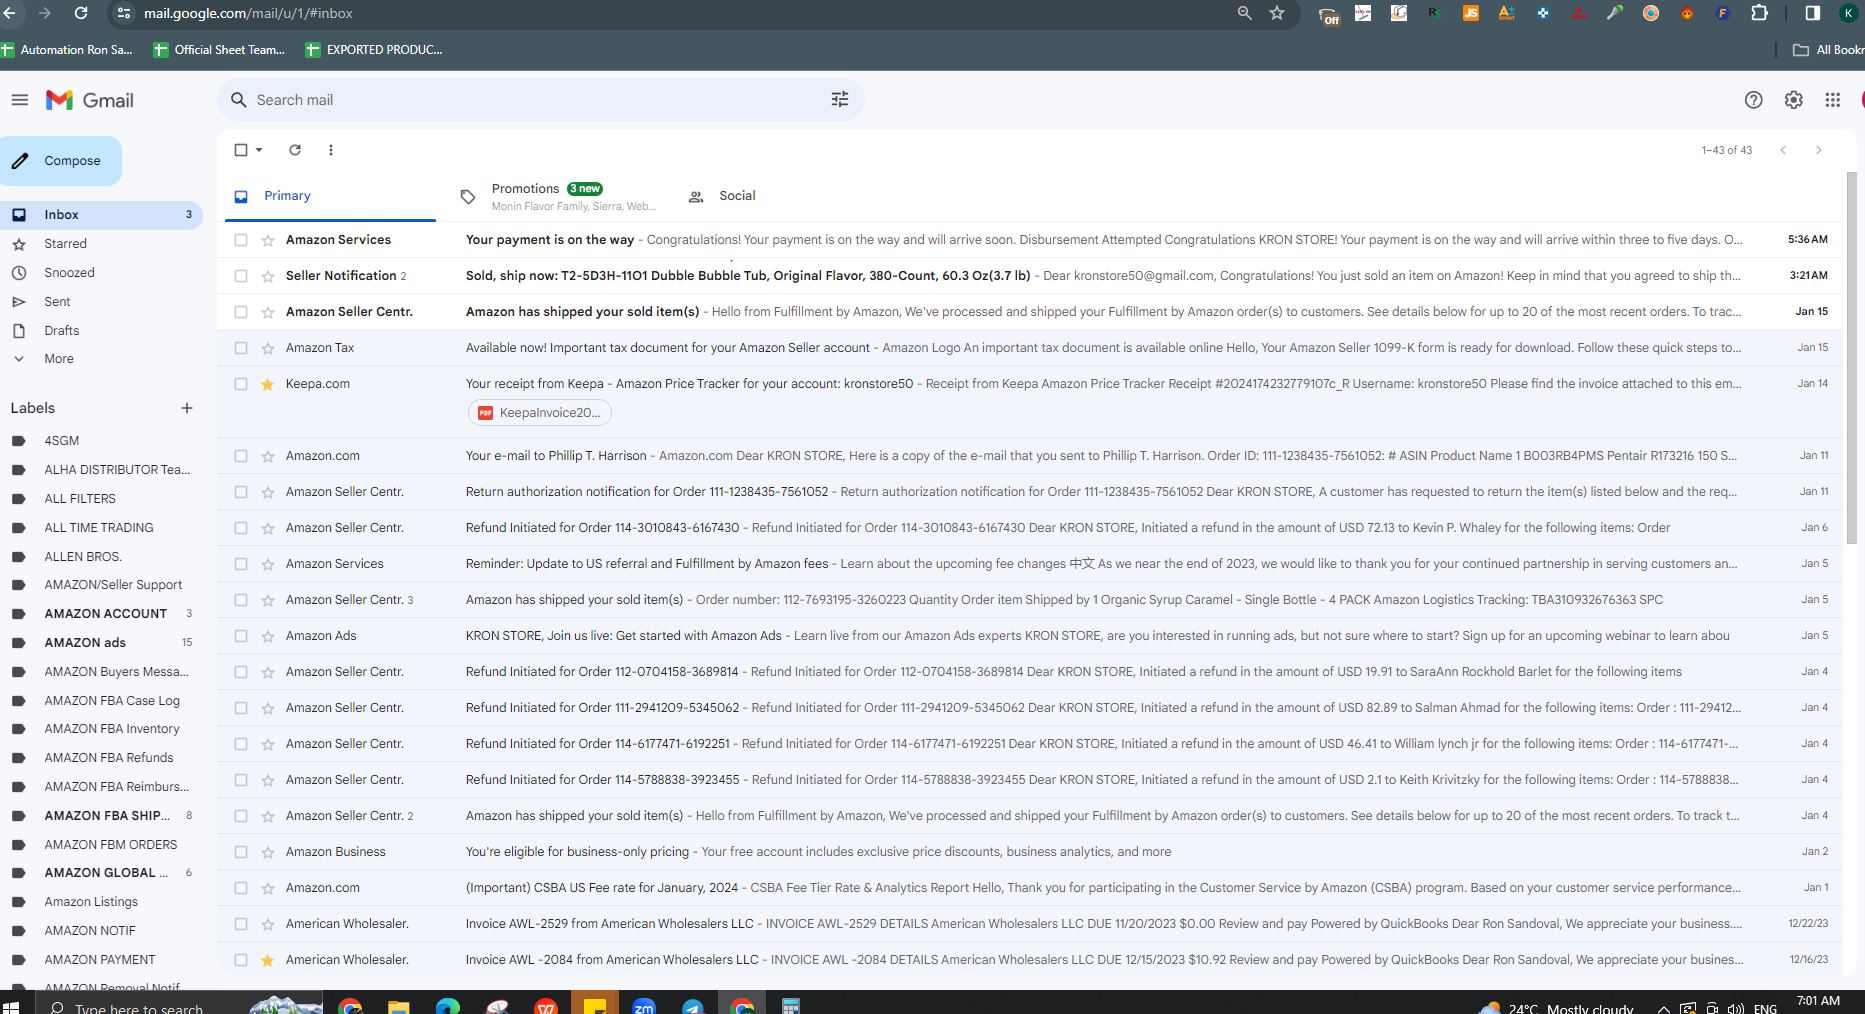Viewport: 1865px width, 1014px height.
Task: Open the 4SGM label
Action: (61, 441)
